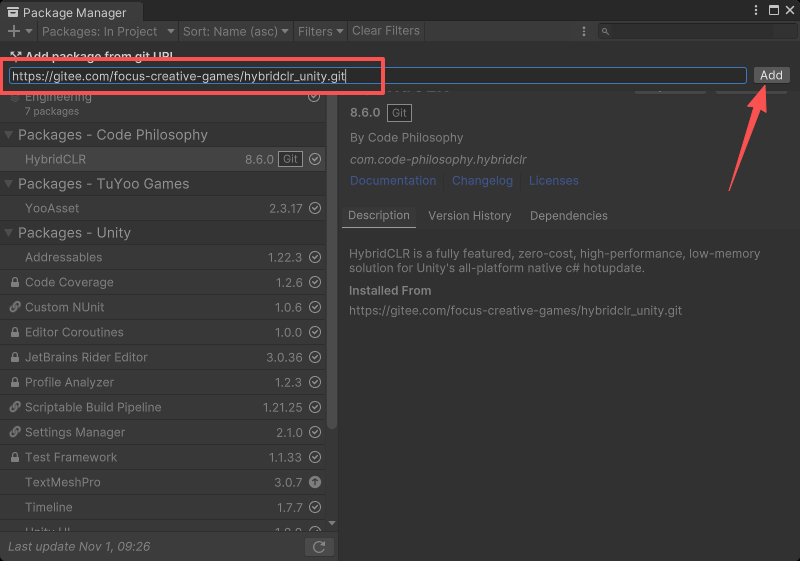Click the installed checkmark on JetBrains Rider Editor row

coord(315,357)
